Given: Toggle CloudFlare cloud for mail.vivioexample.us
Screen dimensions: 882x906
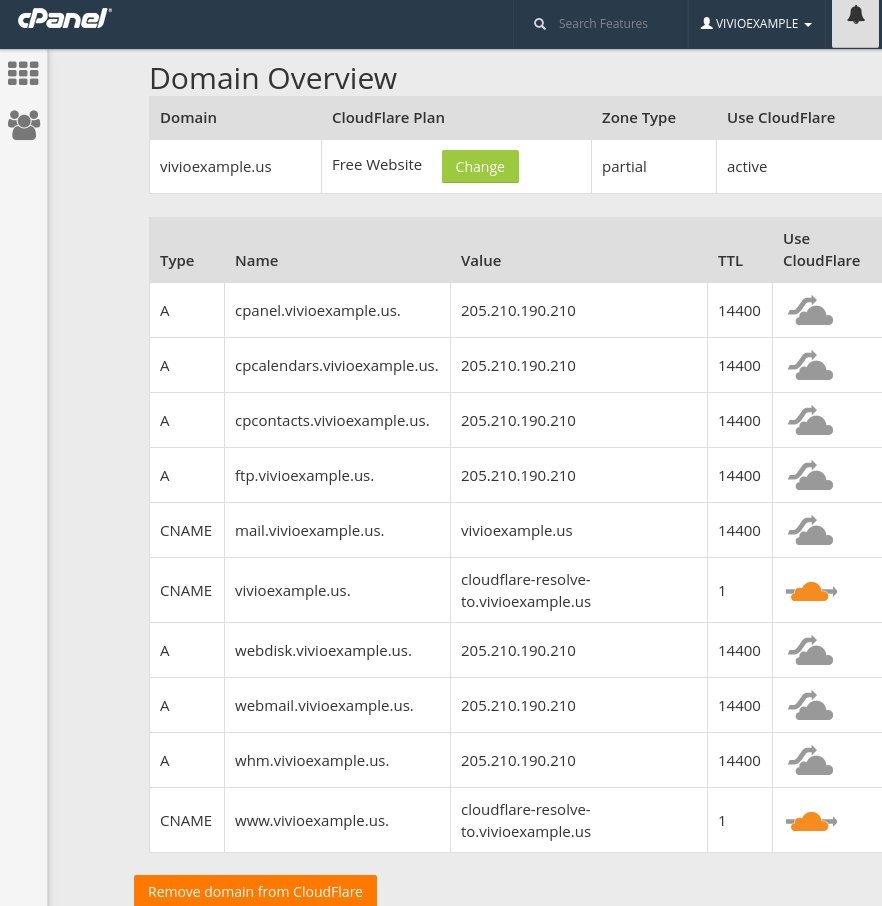Looking at the screenshot, I should 810,531.
